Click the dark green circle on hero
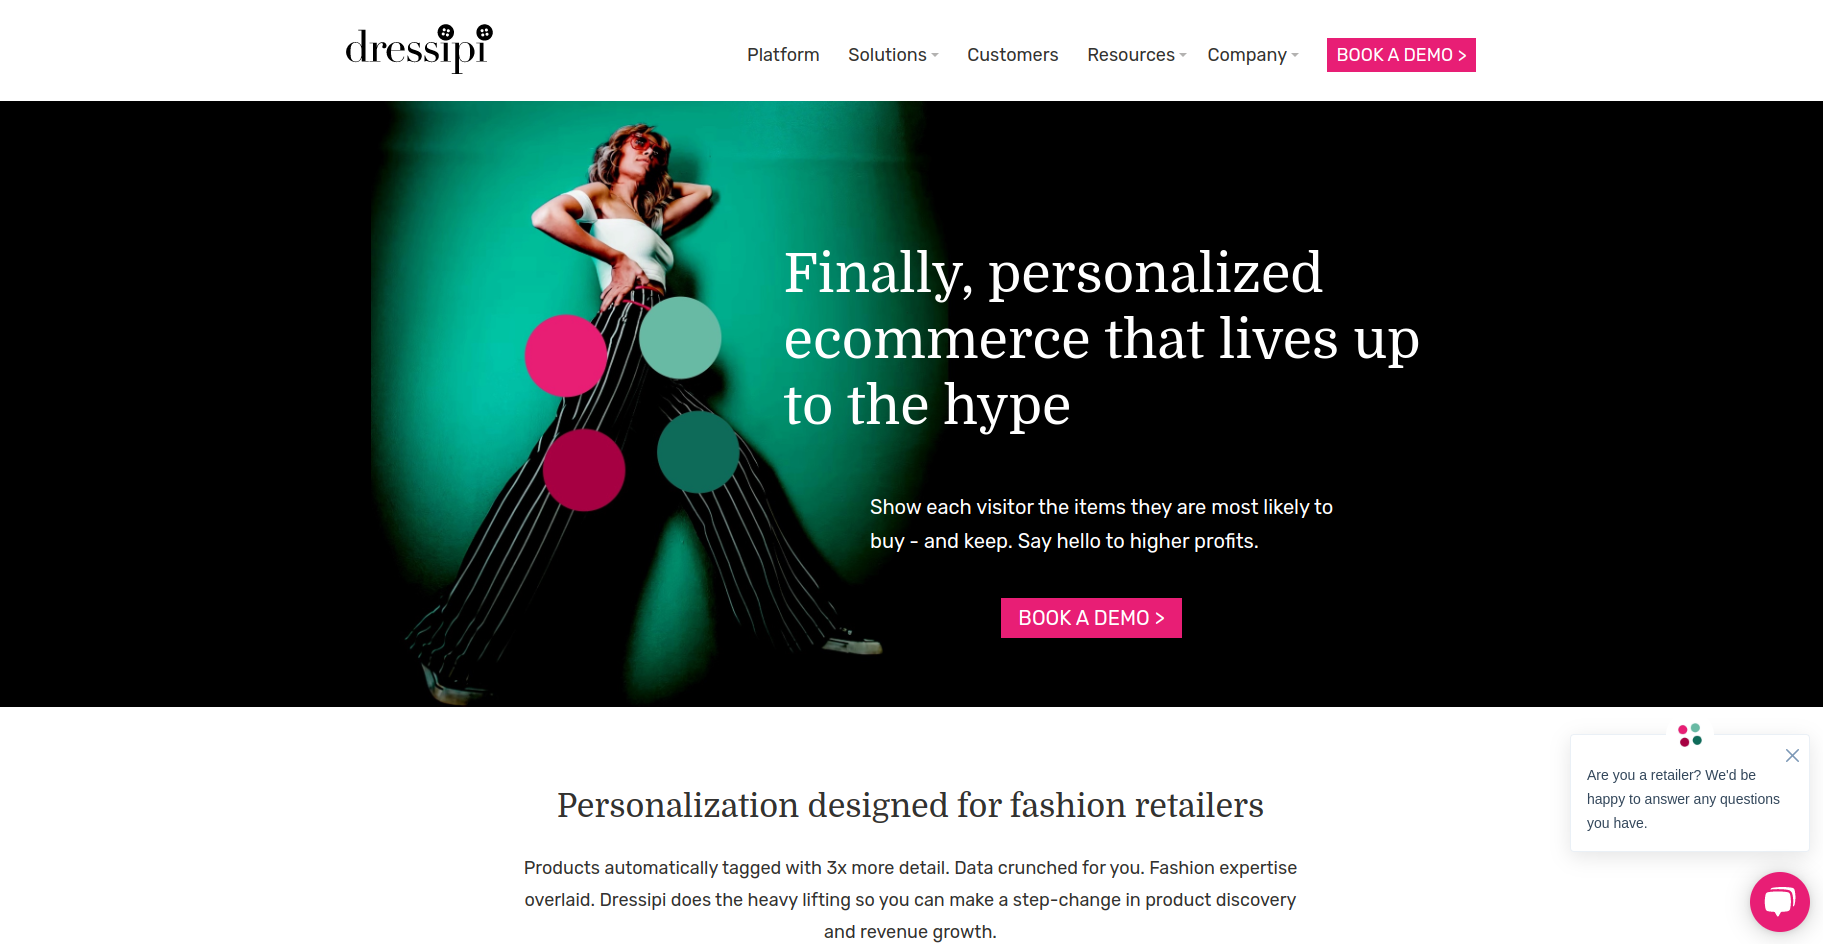The height and width of the screenshot is (944, 1823). [x=698, y=452]
